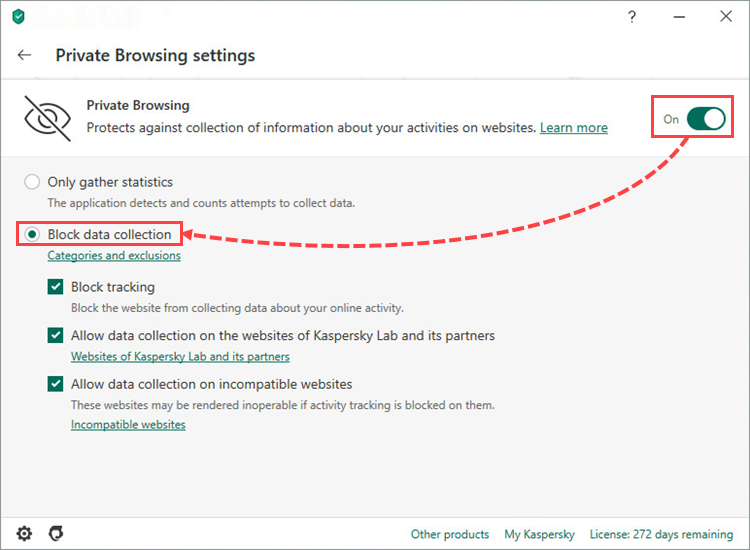This screenshot has height=550, width=750.
Task: Select Only gather statistics option
Action: pyautogui.click(x=32, y=182)
